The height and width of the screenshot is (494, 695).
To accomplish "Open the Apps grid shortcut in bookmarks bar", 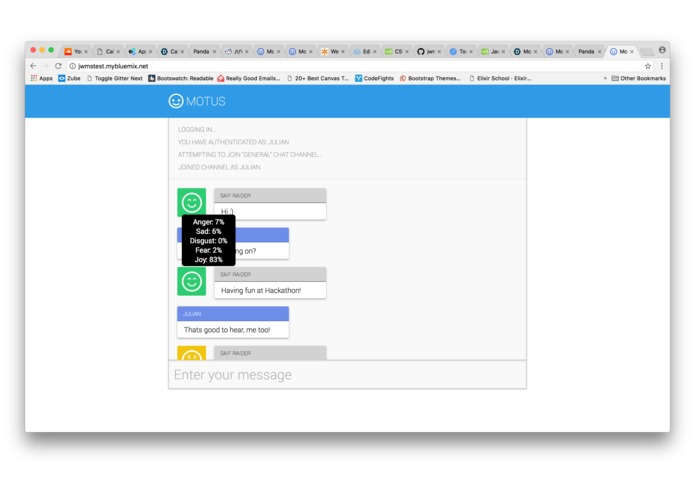I will [41, 78].
